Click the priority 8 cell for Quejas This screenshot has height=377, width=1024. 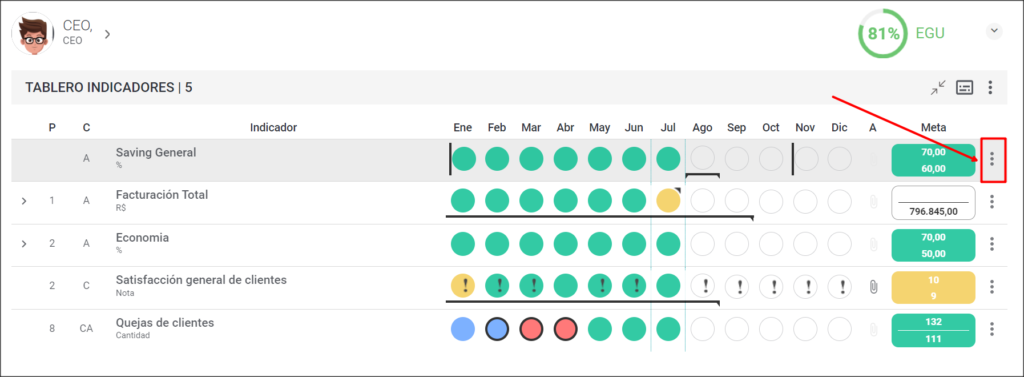click(x=52, y=329)
